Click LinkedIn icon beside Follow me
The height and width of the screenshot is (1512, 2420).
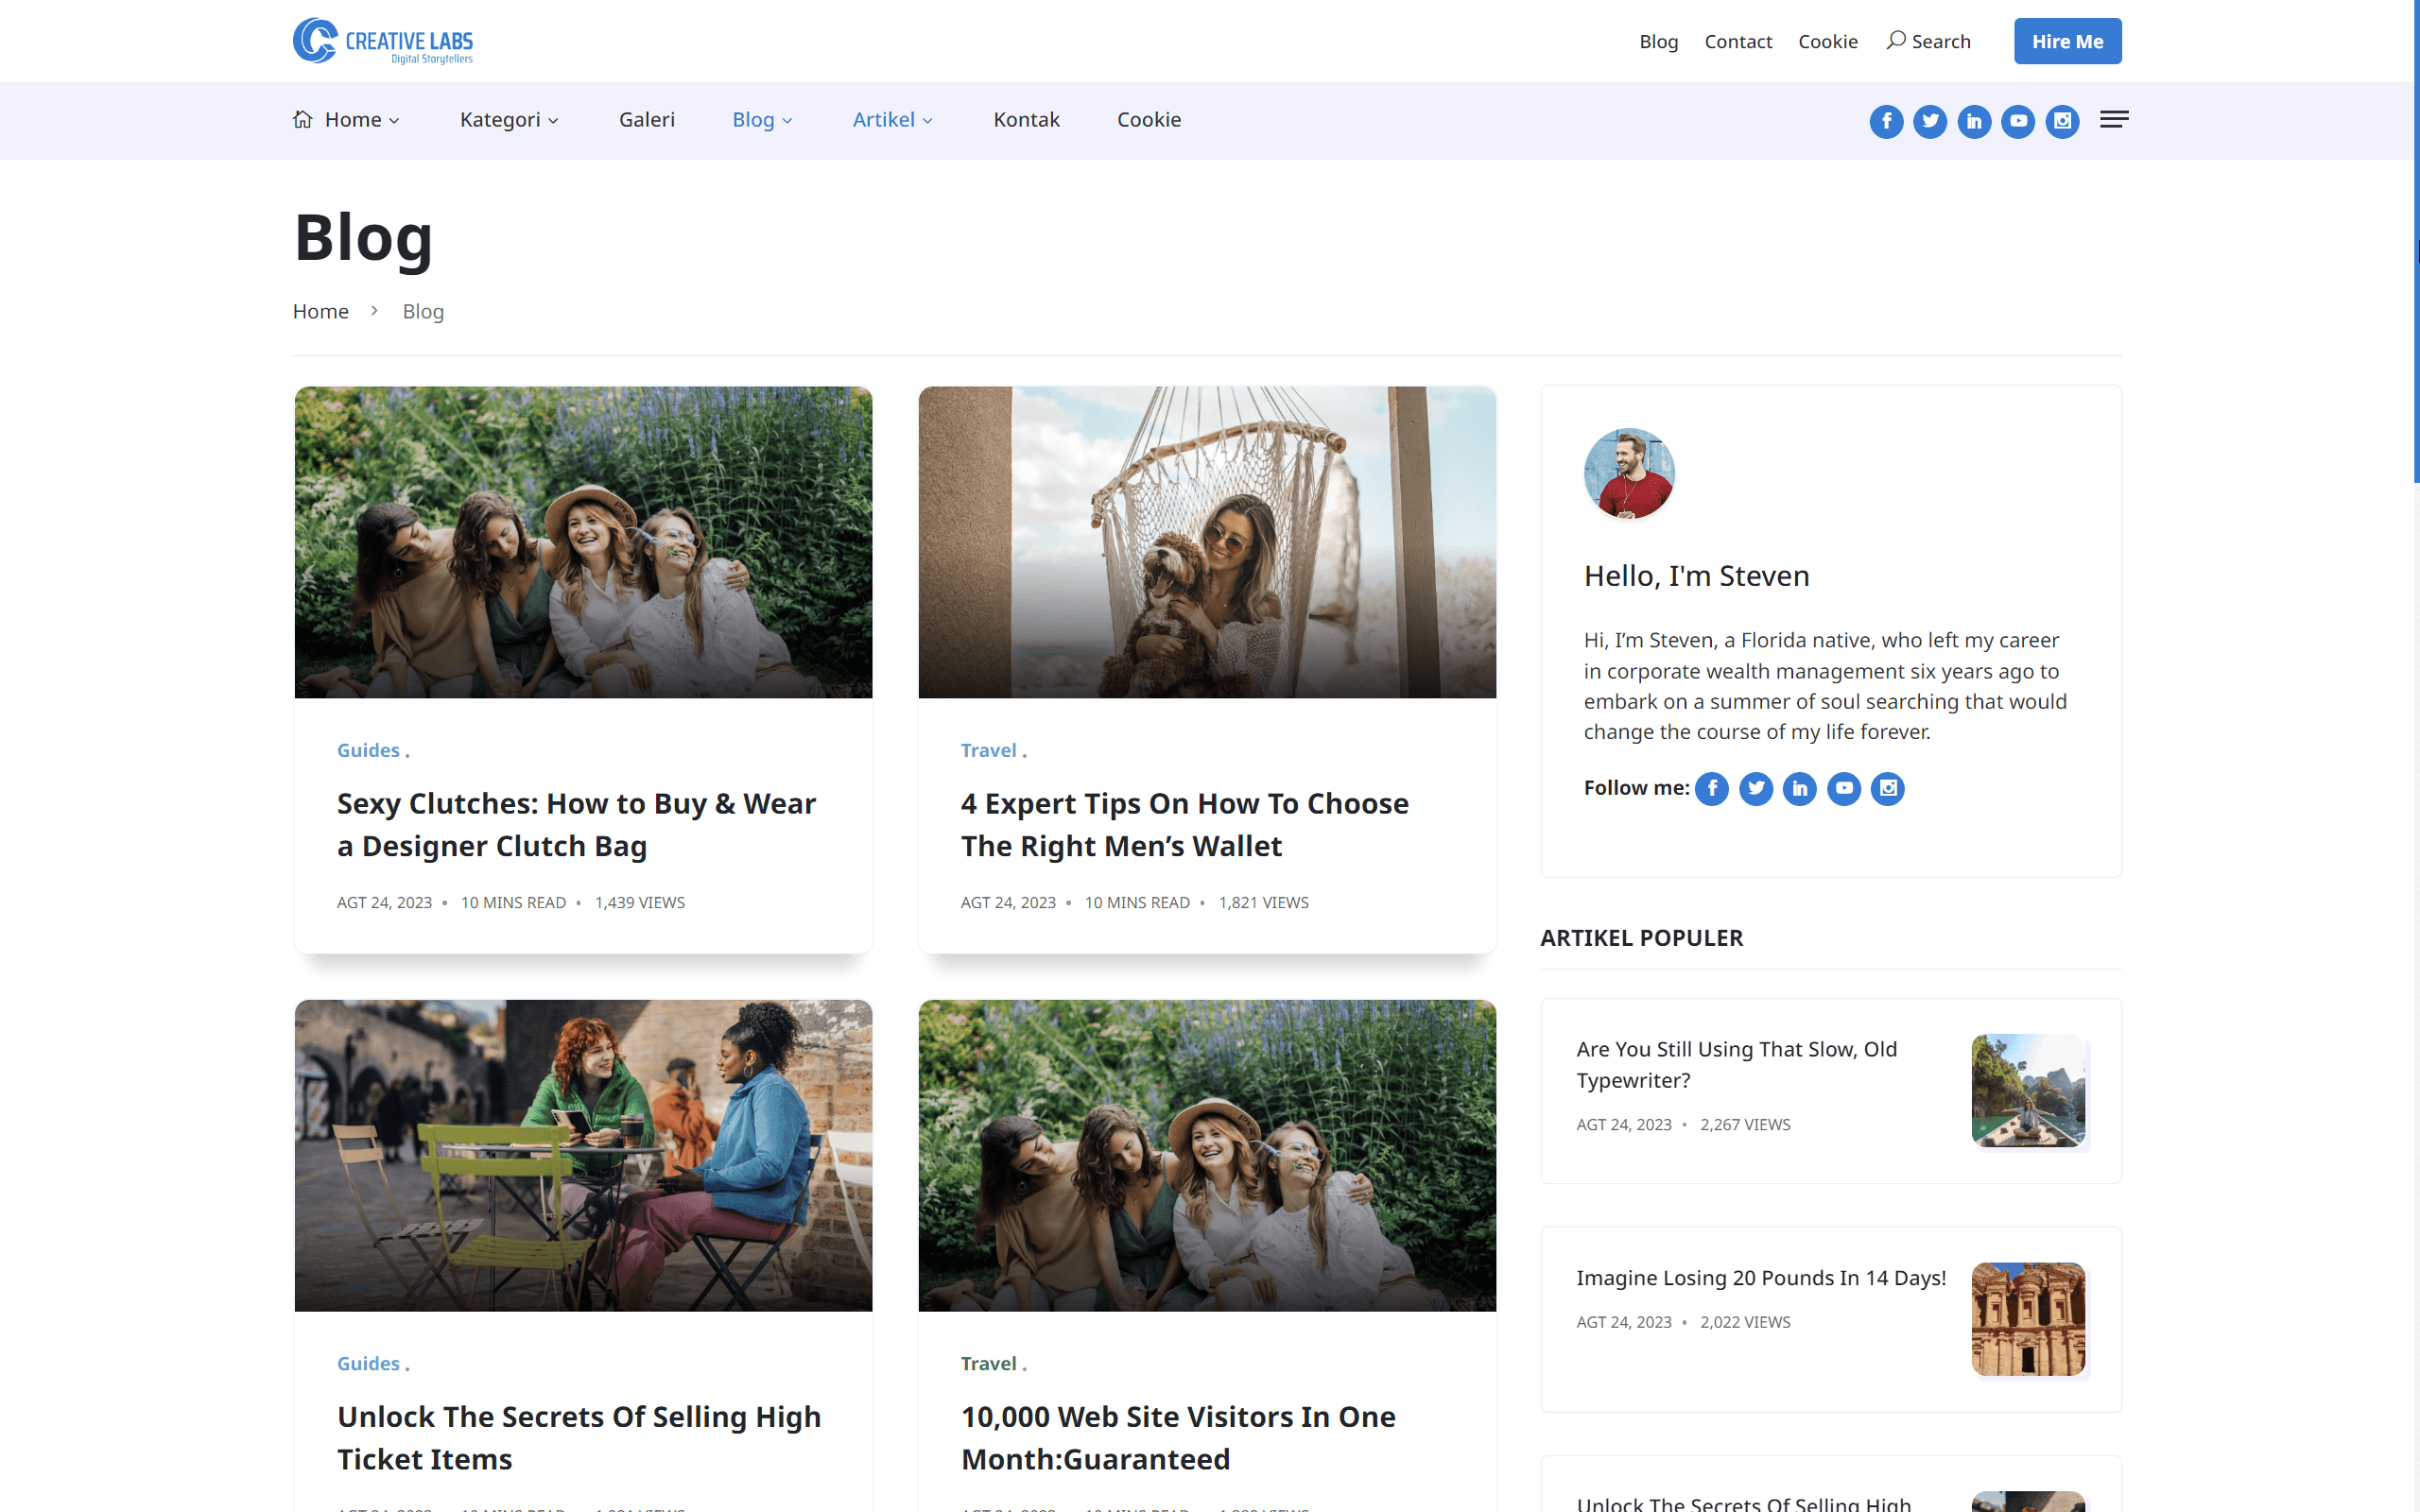(1799, 789)
